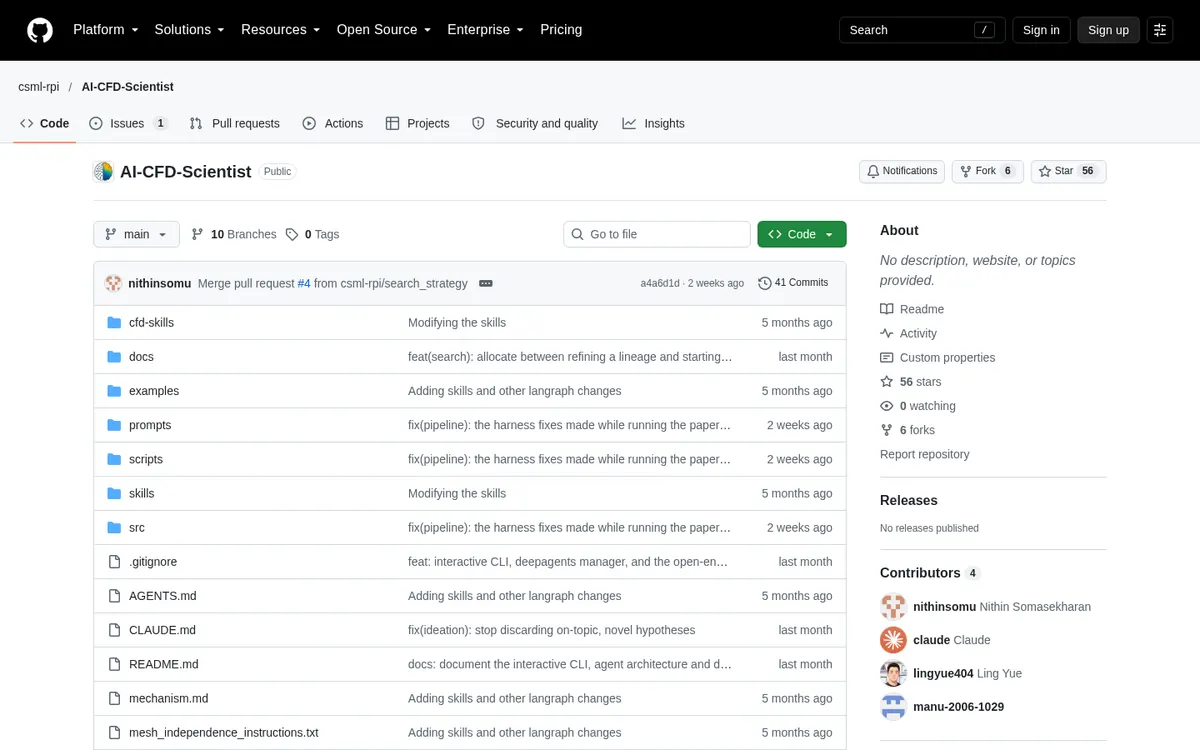This screenshot has width=1200, height=750.
Task: Click the skills folder icon
Action: click(x=114, y=493)
